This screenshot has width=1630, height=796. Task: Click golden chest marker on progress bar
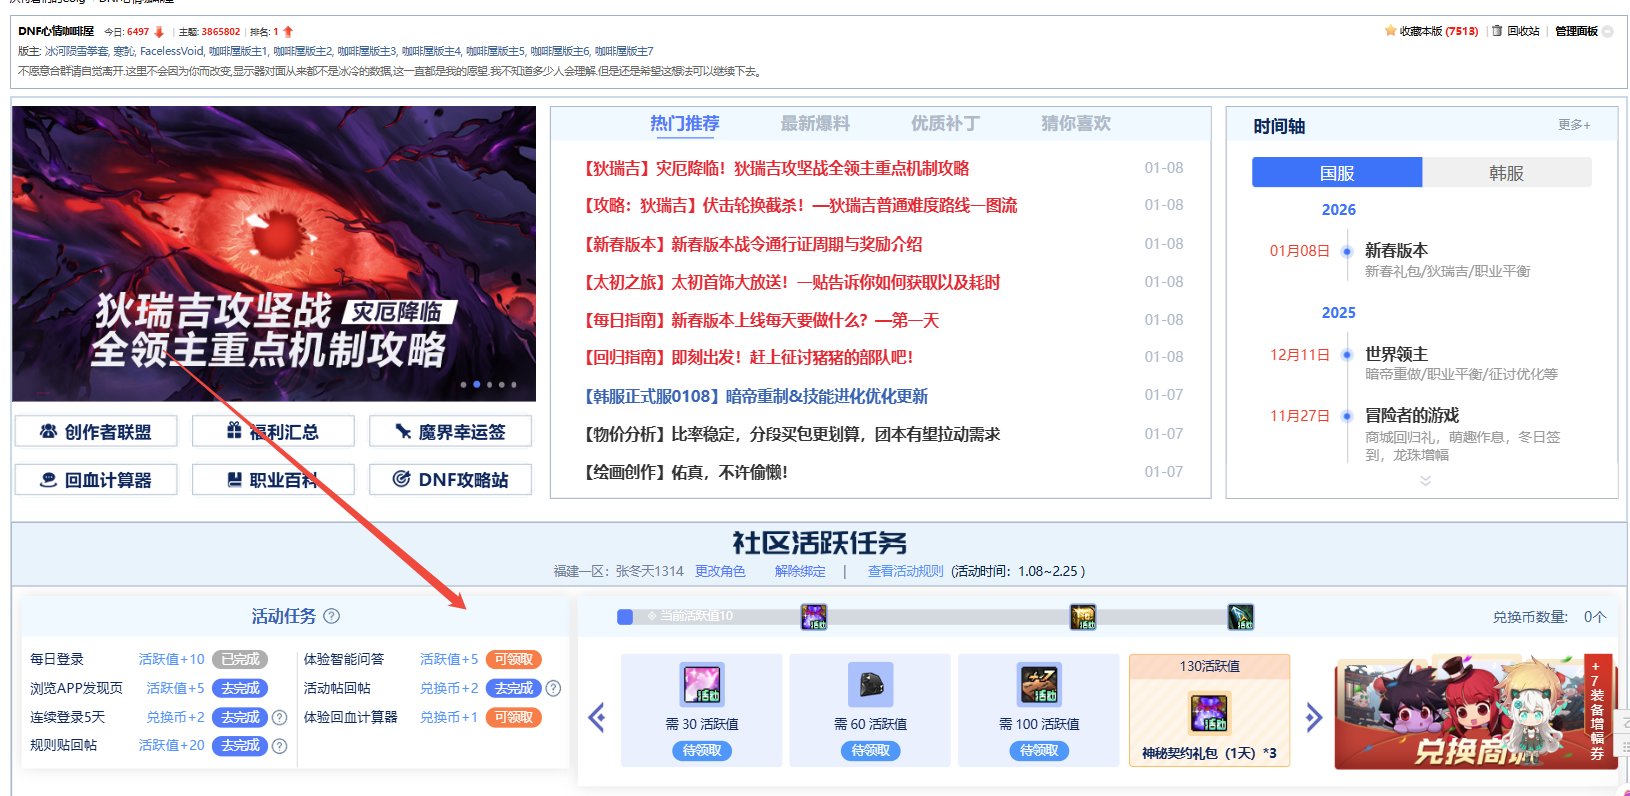pos(1083,617)
